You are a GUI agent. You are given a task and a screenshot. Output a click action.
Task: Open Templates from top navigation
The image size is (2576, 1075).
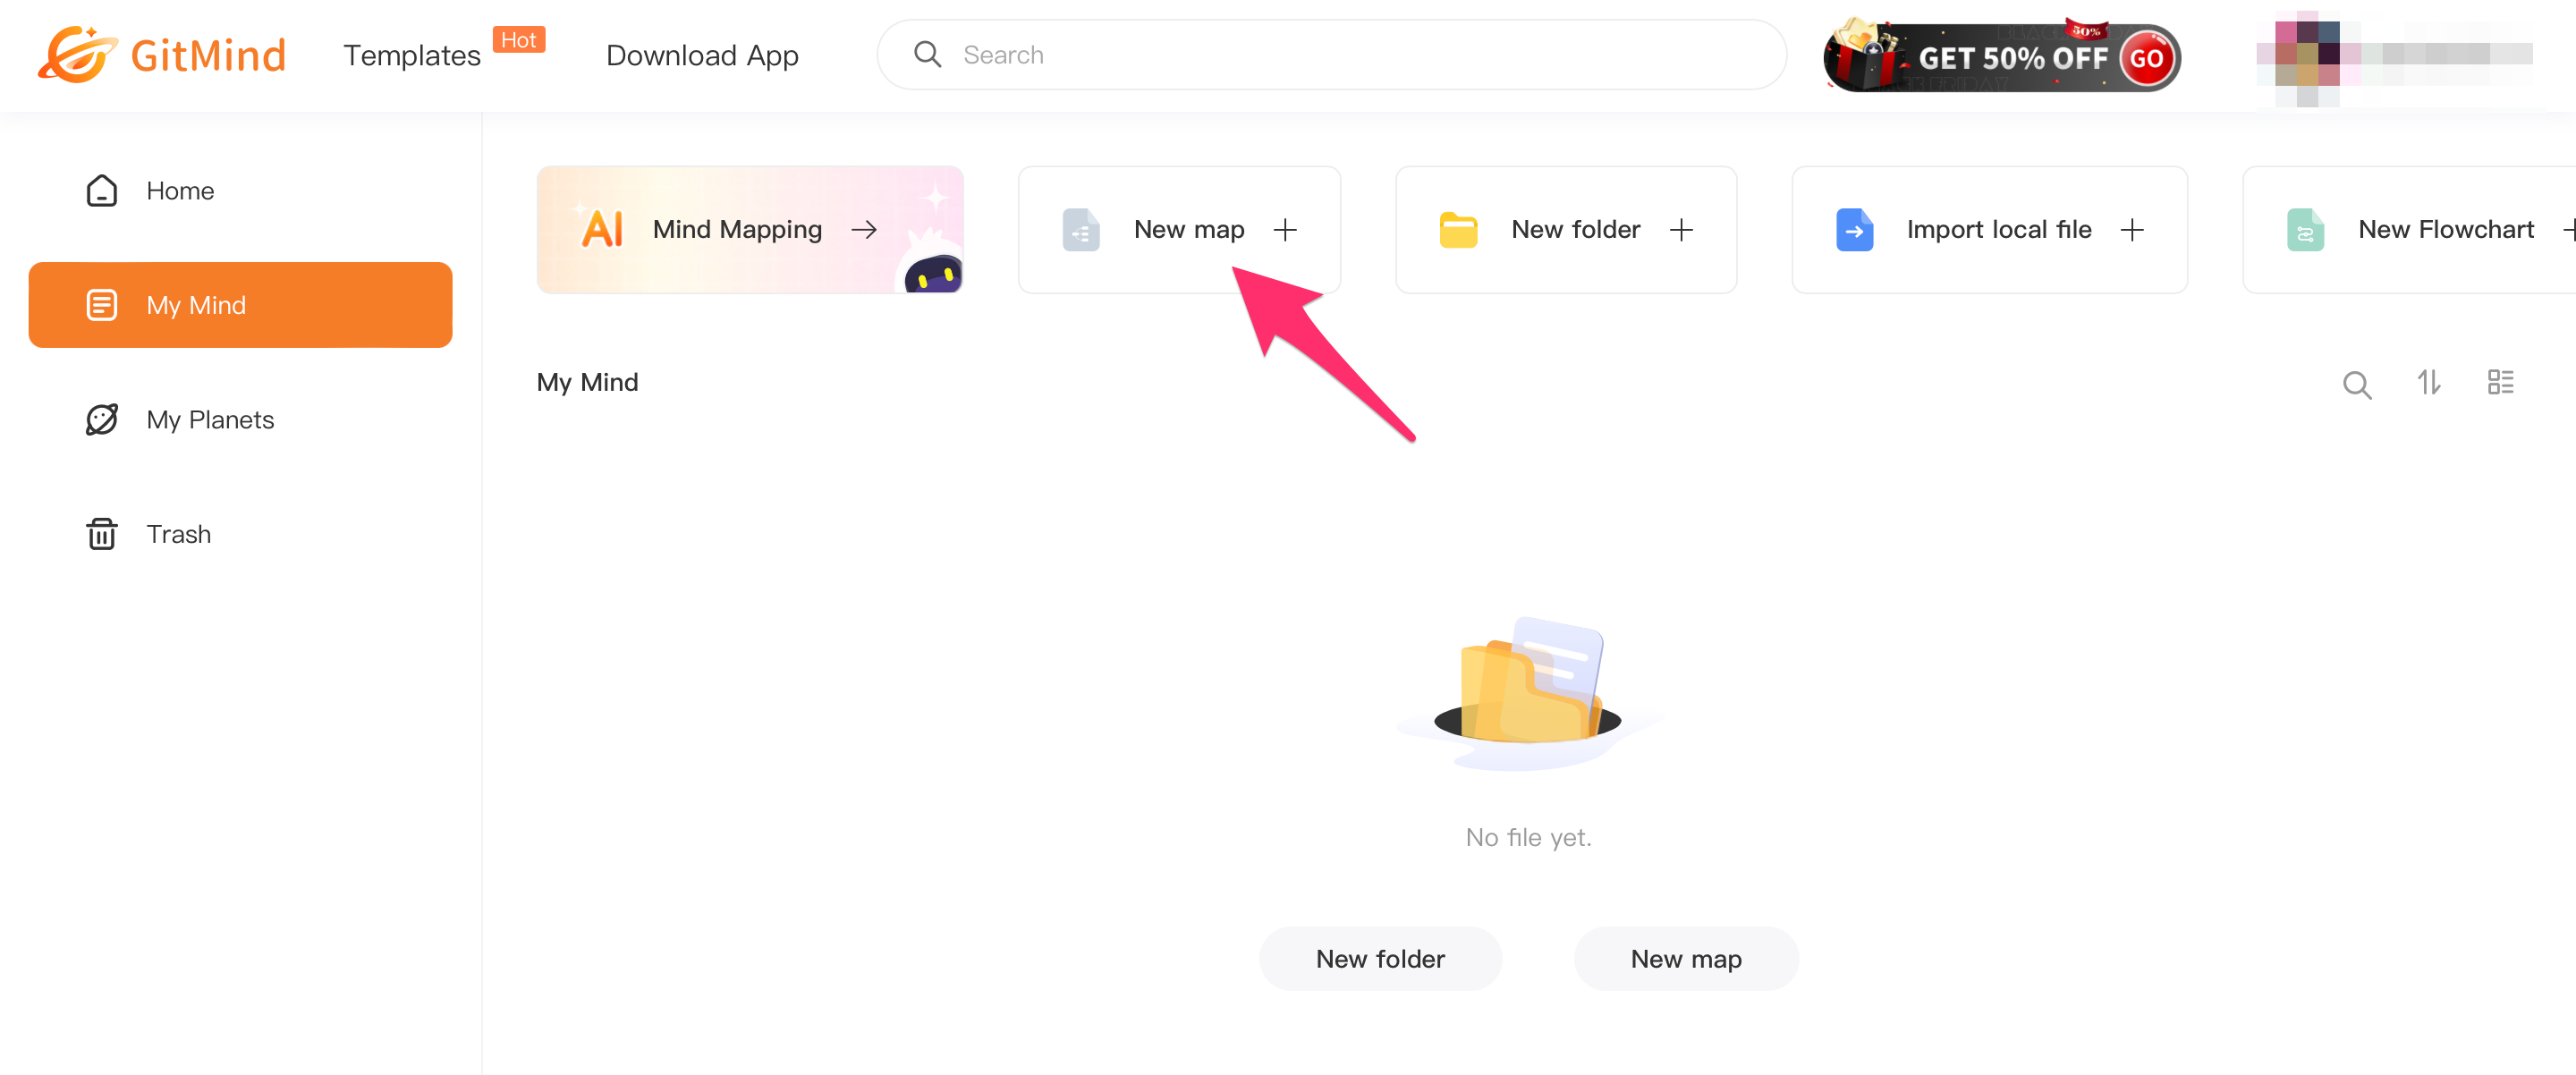click(412, 55)
